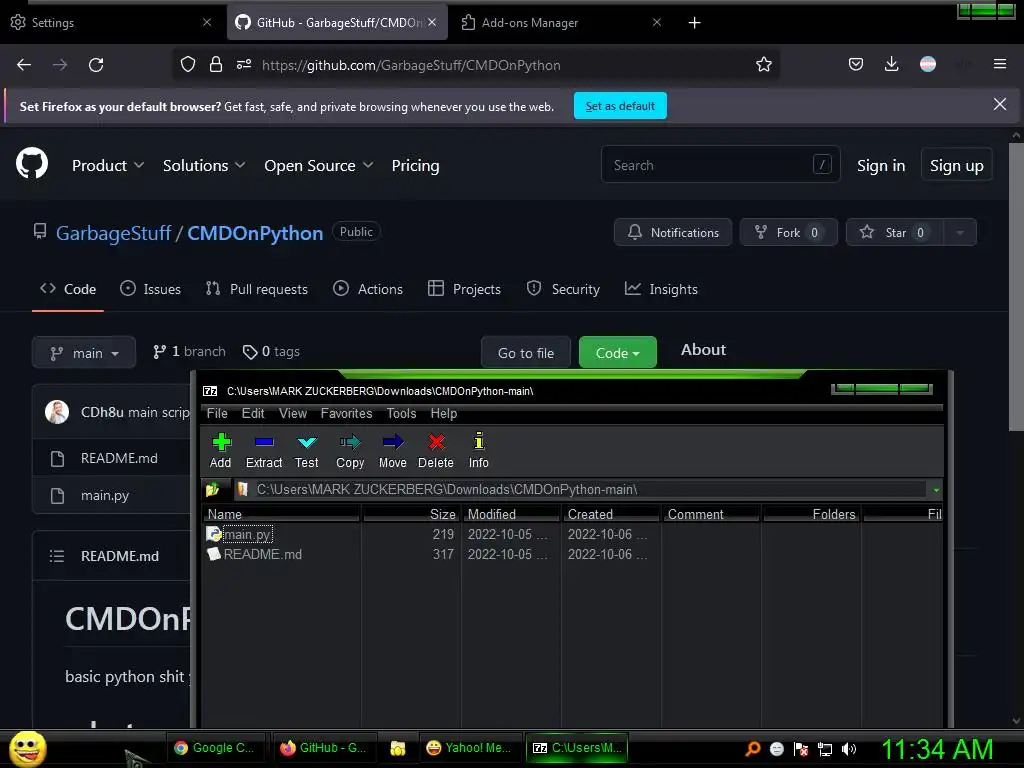Fork the CMDOnPython repository
Viewport: 1024px width, 768px height.
(788, 232)
